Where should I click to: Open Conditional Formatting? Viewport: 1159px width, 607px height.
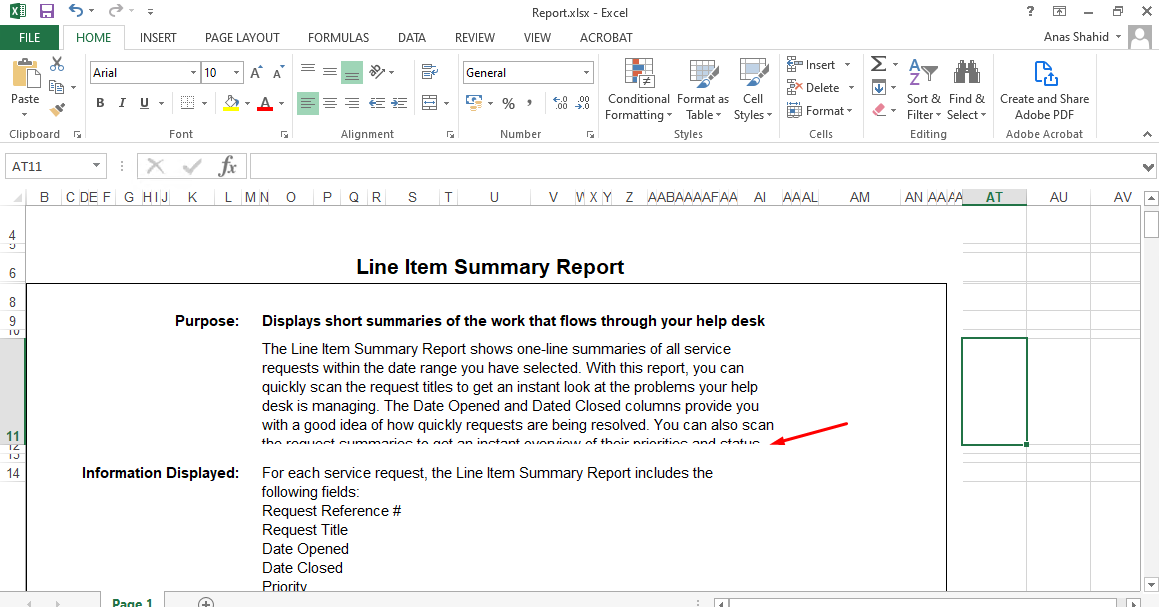(x=638, y=89)
